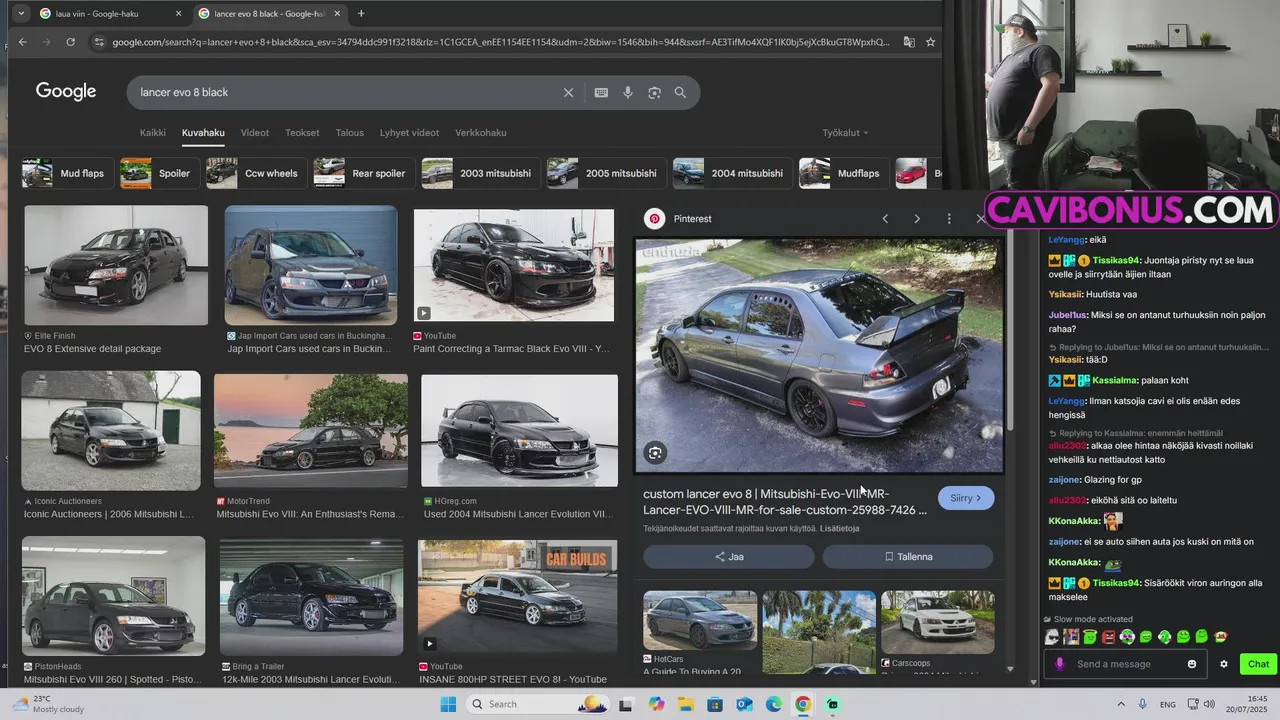
Task: Open chat settings gear icon
Action: click(1224, 664)
